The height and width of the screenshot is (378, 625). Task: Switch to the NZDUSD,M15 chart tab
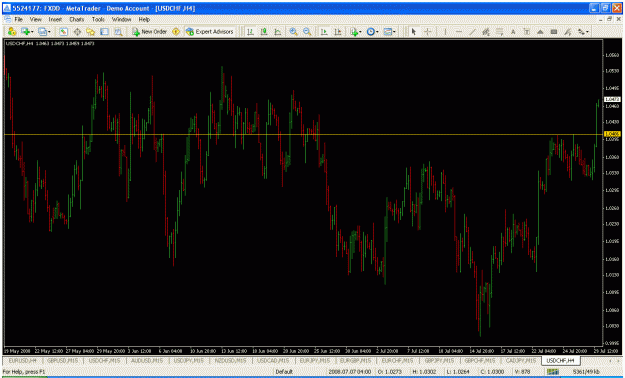tap(231, 360)
